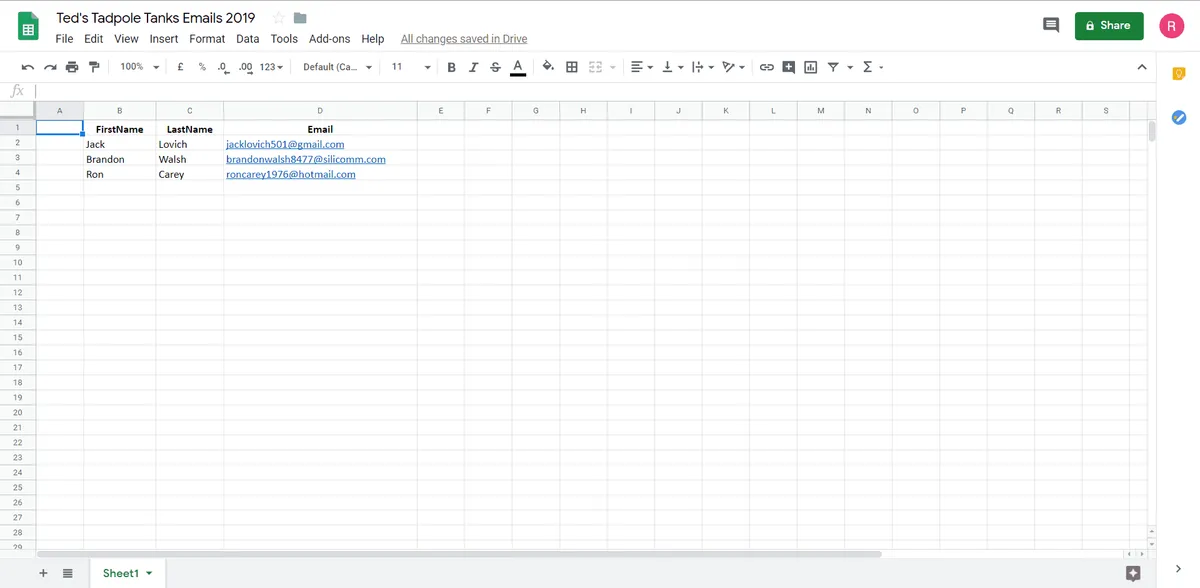The image size is (1200, 588).
Task: Open the Add-ons menu
Action: 330,39
